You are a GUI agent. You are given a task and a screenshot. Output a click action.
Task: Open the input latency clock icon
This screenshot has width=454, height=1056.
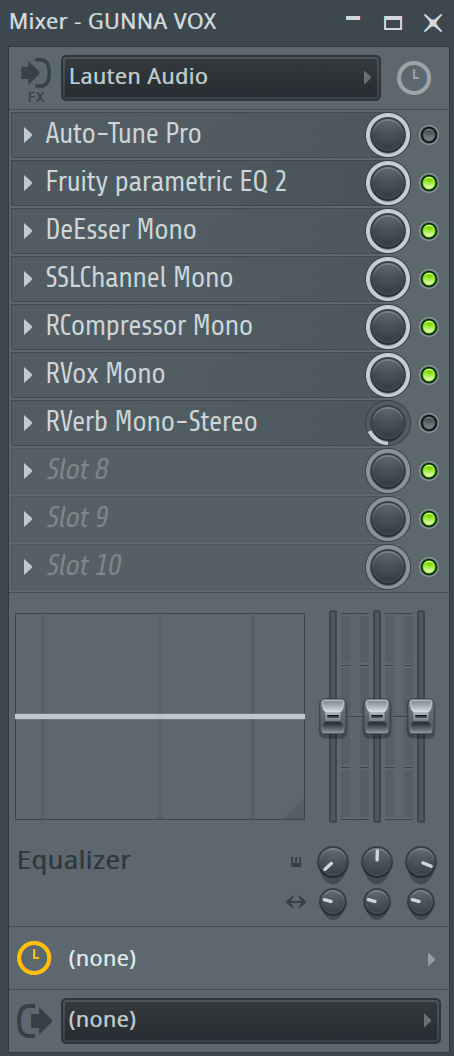pyautogui.click(x=414, y=78)
